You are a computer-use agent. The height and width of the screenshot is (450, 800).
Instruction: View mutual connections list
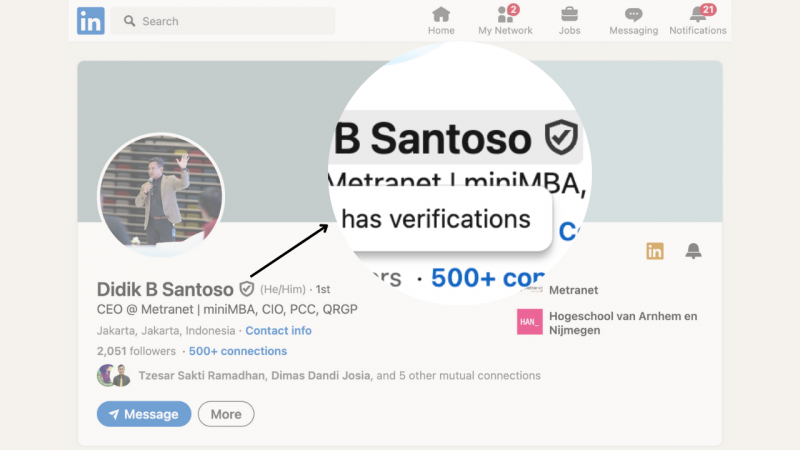(339, 376)
